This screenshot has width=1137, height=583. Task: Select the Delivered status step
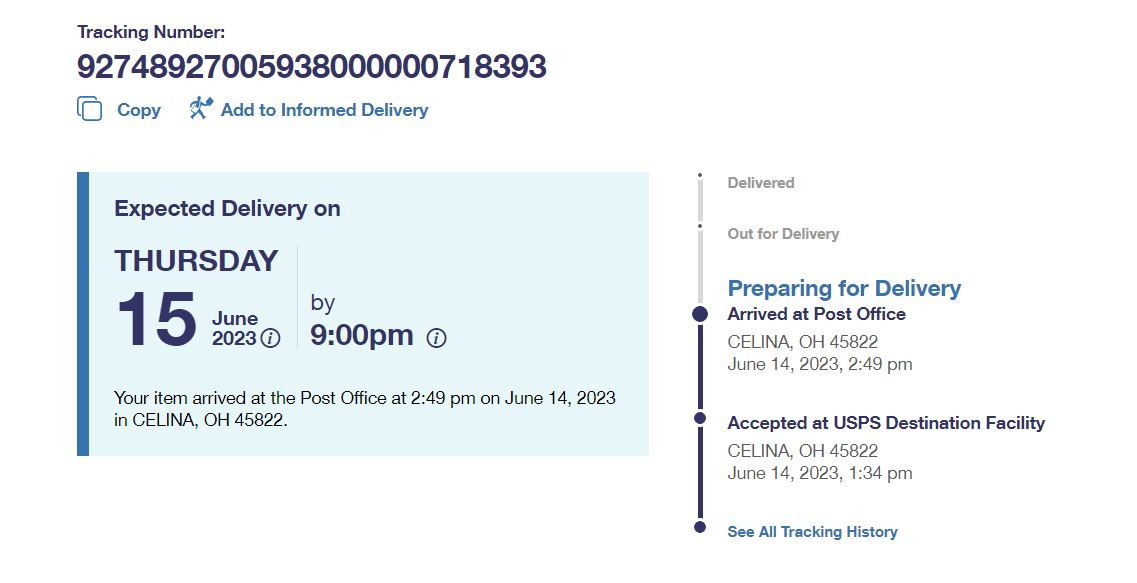click(760, 183)
